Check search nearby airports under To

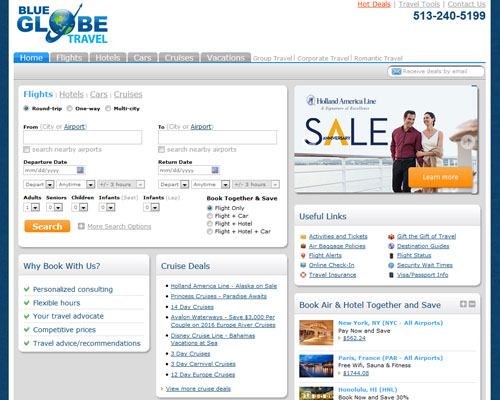coord(161,149)
